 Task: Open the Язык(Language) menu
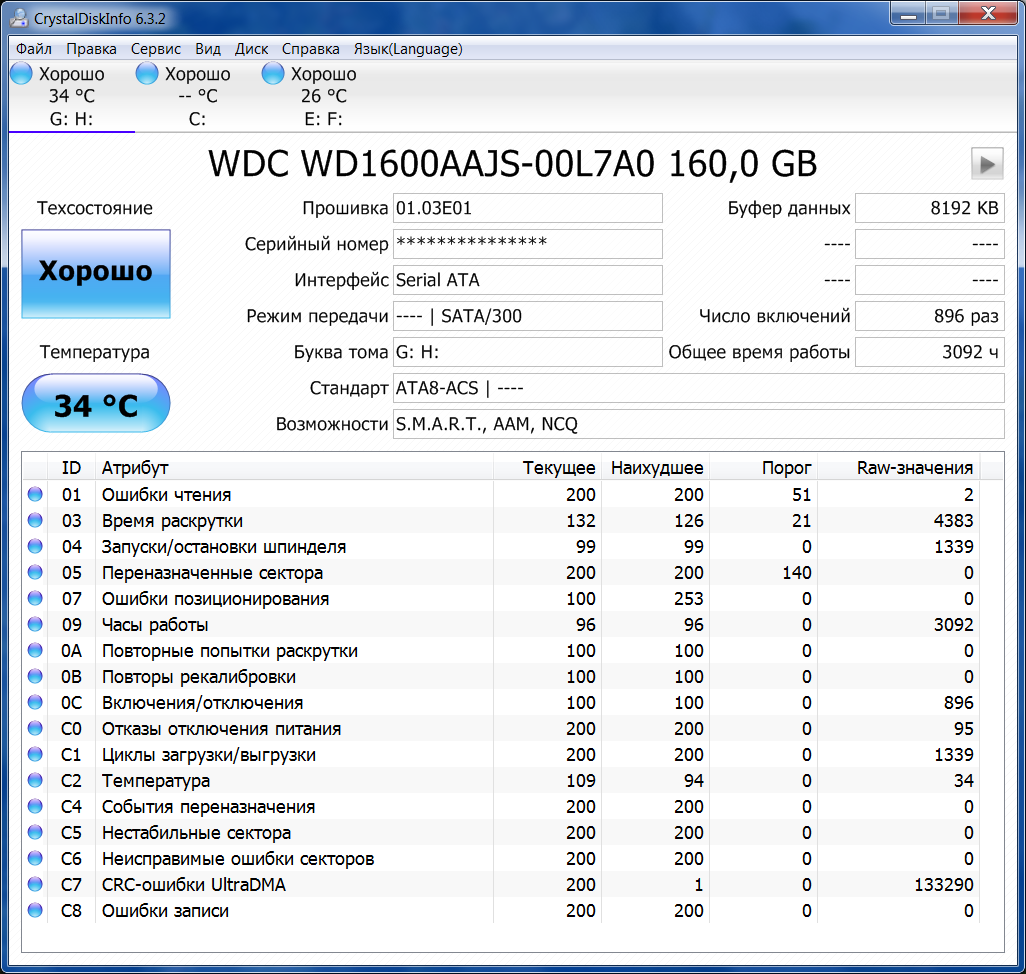[407, 49]
